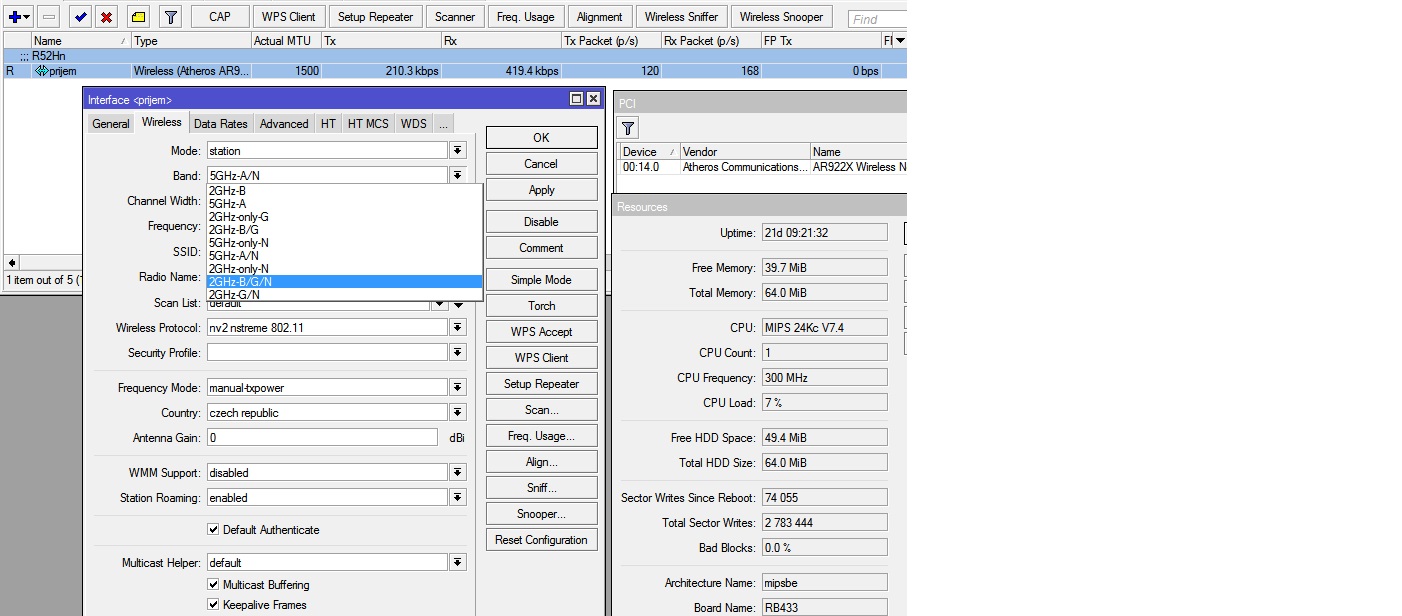Click the filter funnel icon in PCI window
1402x616 pixels.
627,127
